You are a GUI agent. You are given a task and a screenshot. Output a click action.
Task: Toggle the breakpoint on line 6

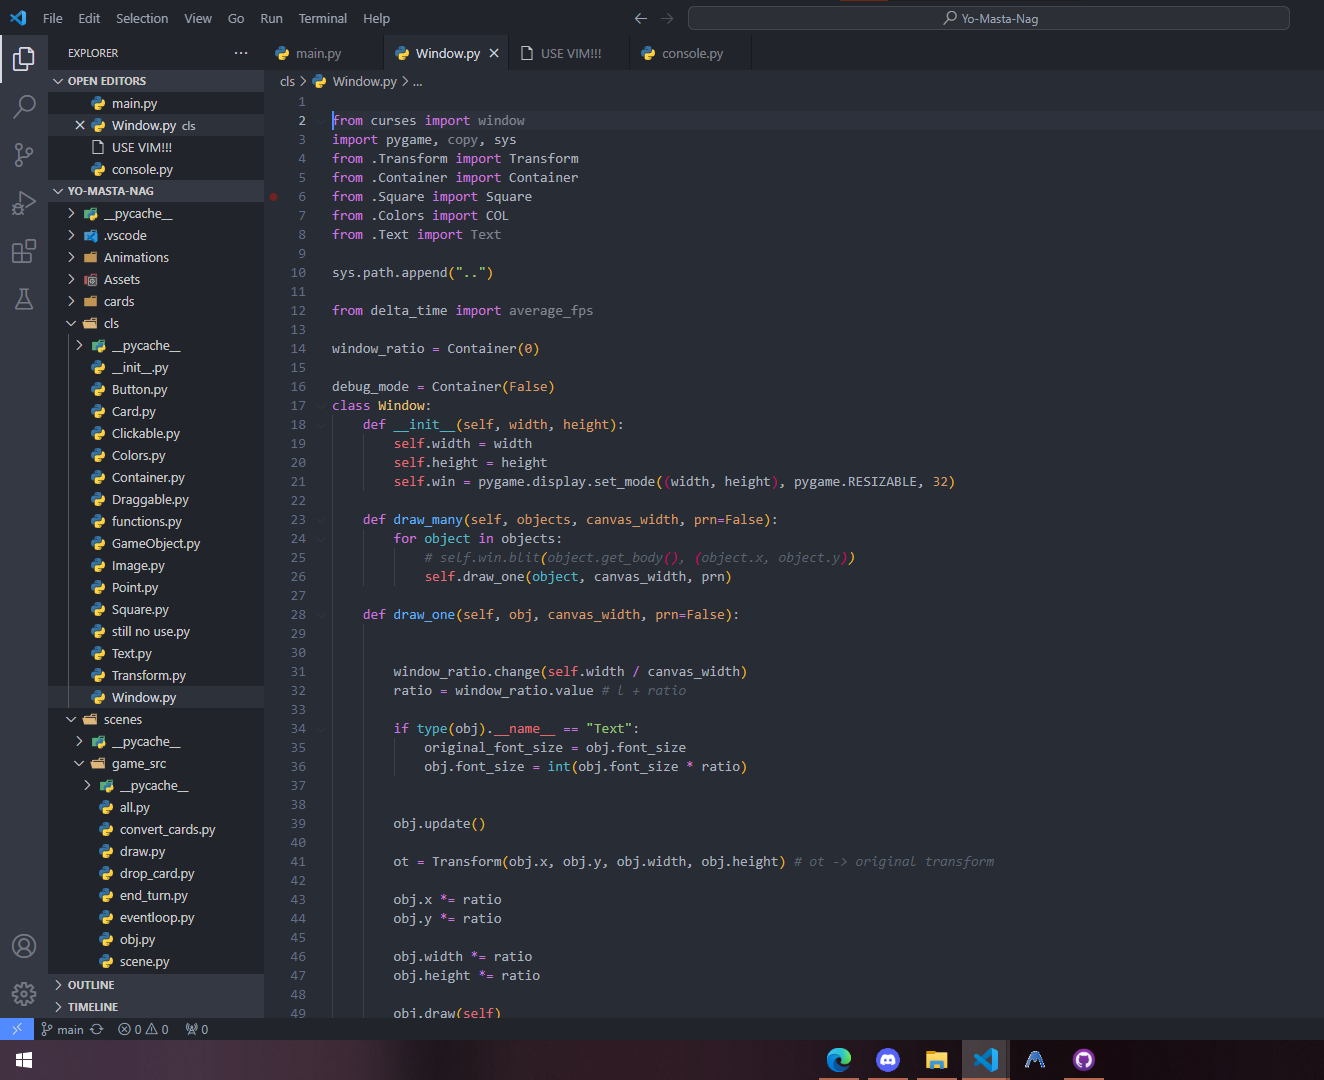coord(273,197)
